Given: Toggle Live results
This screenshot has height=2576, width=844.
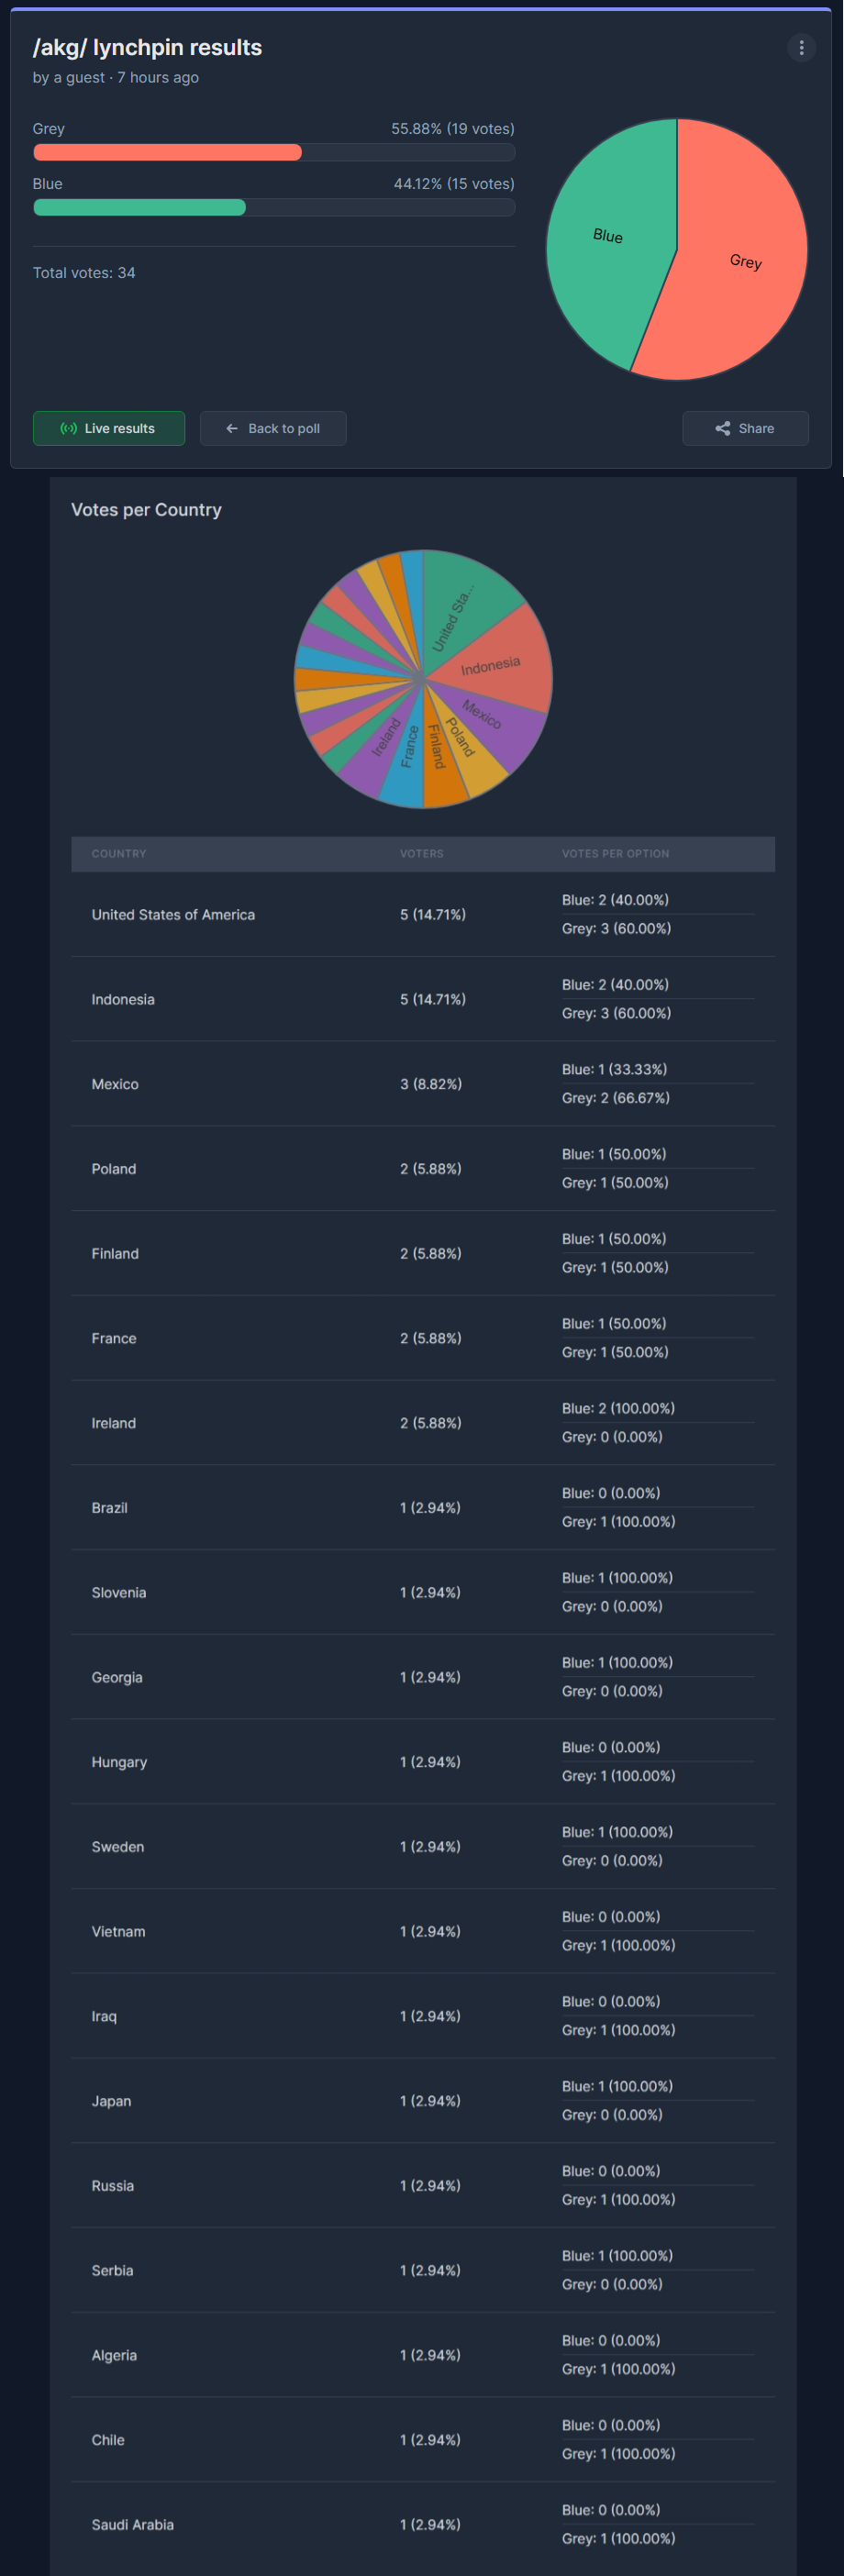Looking at the screenshot, I should pos(109,428).
